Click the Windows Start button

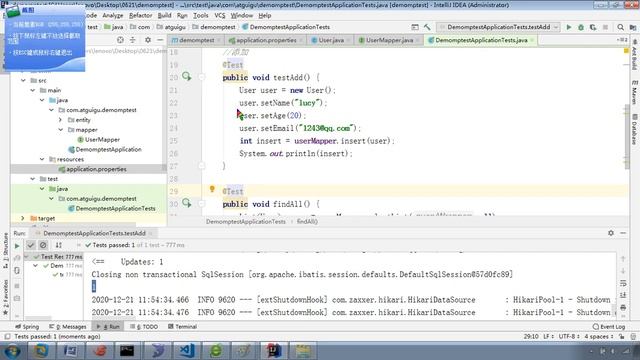click(12, 351)
